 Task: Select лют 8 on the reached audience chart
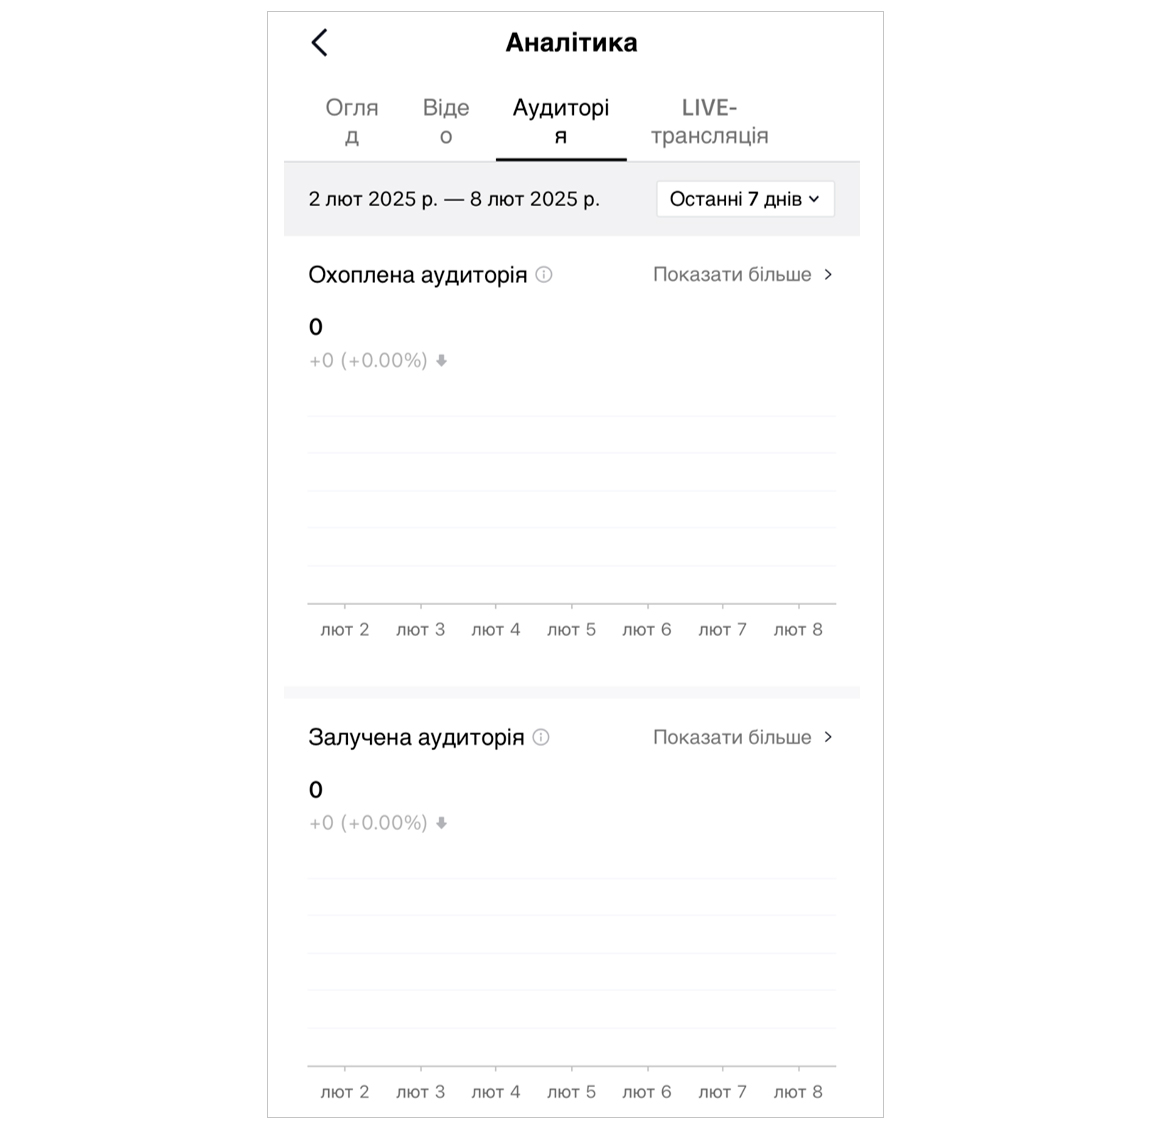point(798,629)
